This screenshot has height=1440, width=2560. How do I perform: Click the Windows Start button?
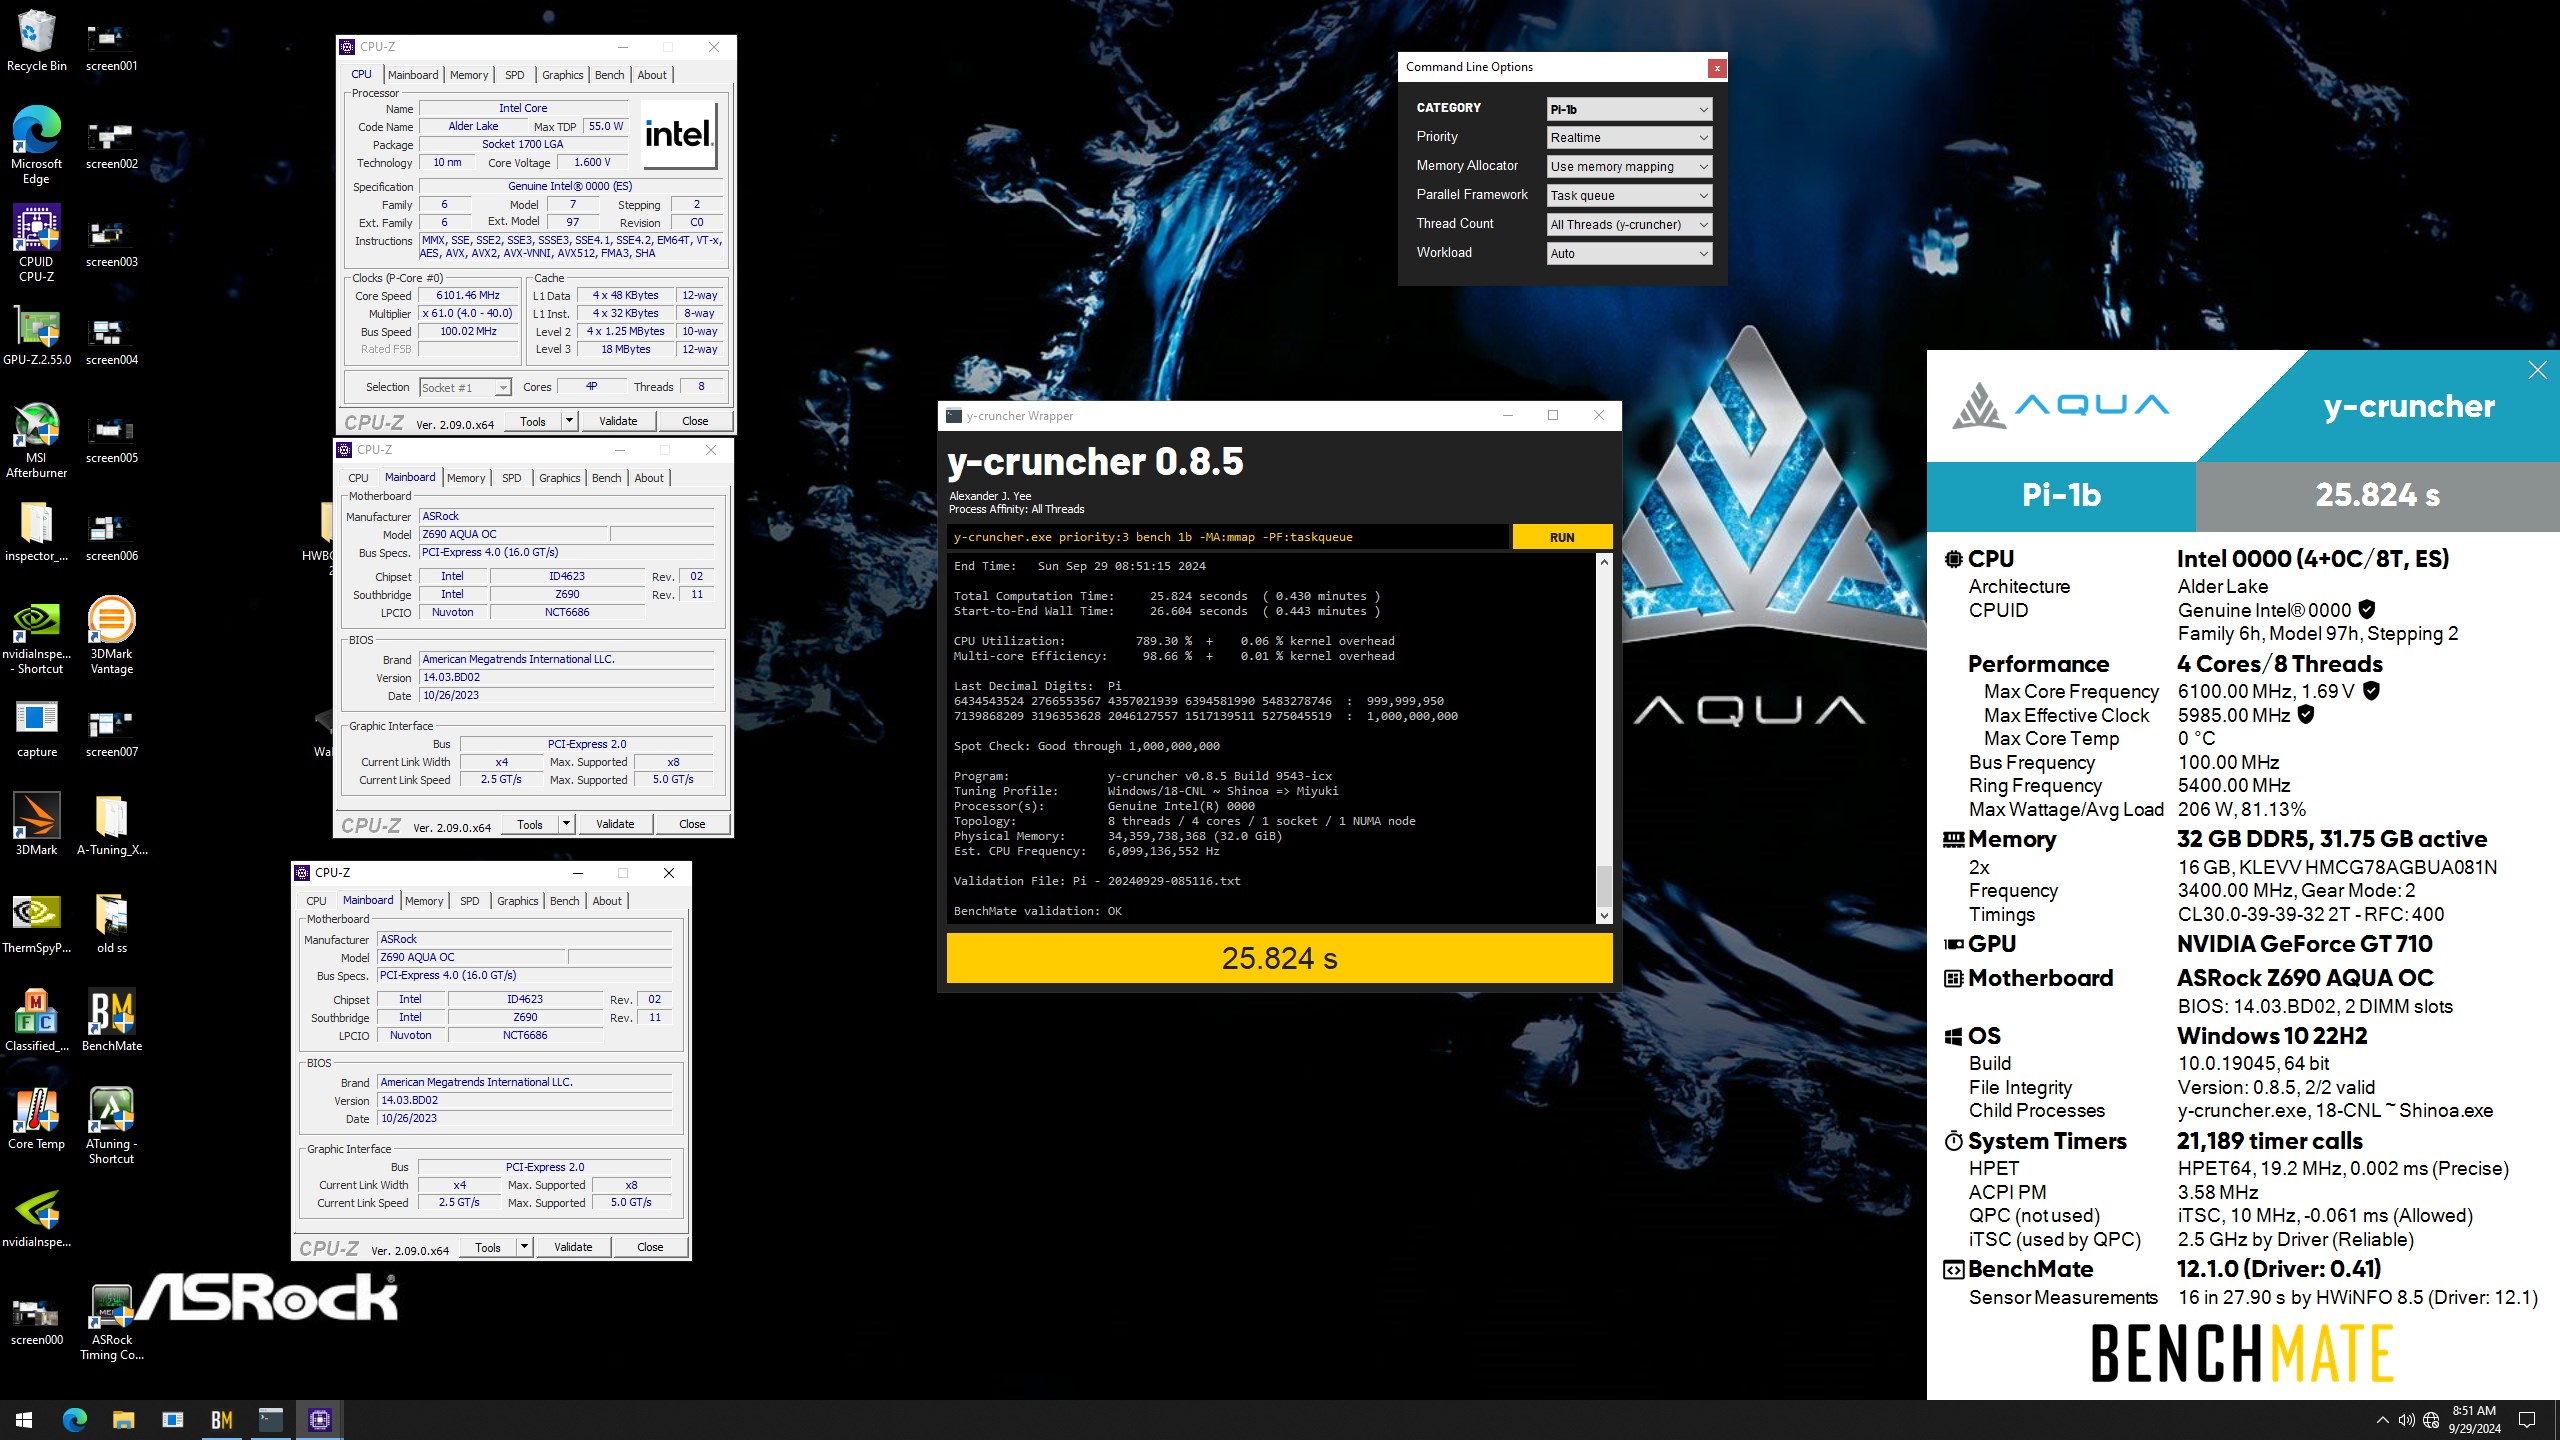pyautogui.click(x=24, y=1419)
